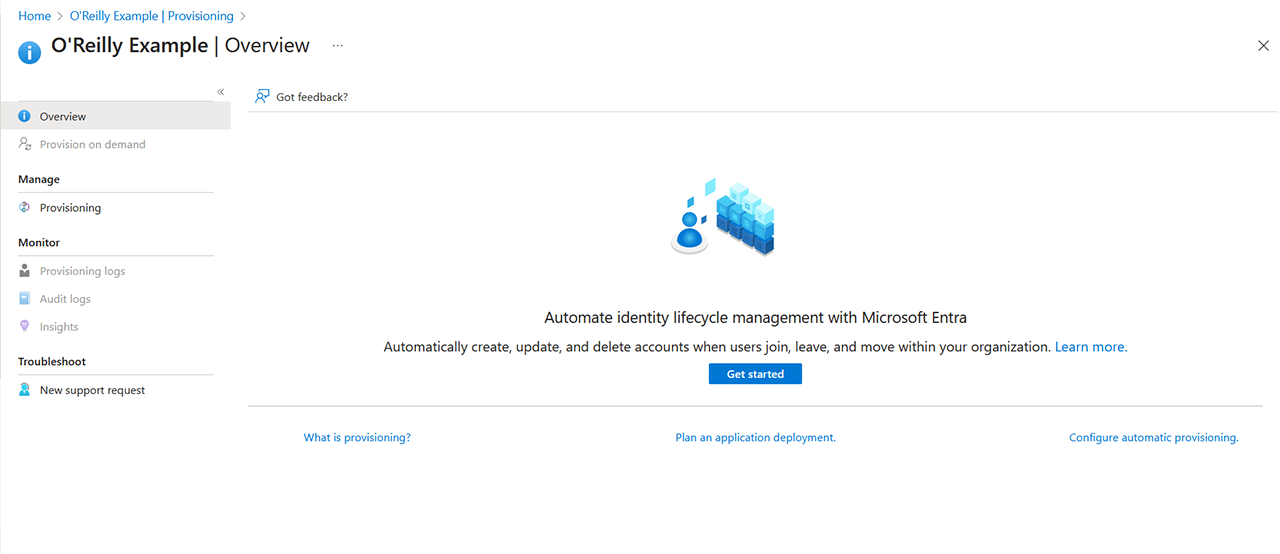Open Configure automatic provisioning link
Screen dimensions: 1280x554
coord(1153,437)
